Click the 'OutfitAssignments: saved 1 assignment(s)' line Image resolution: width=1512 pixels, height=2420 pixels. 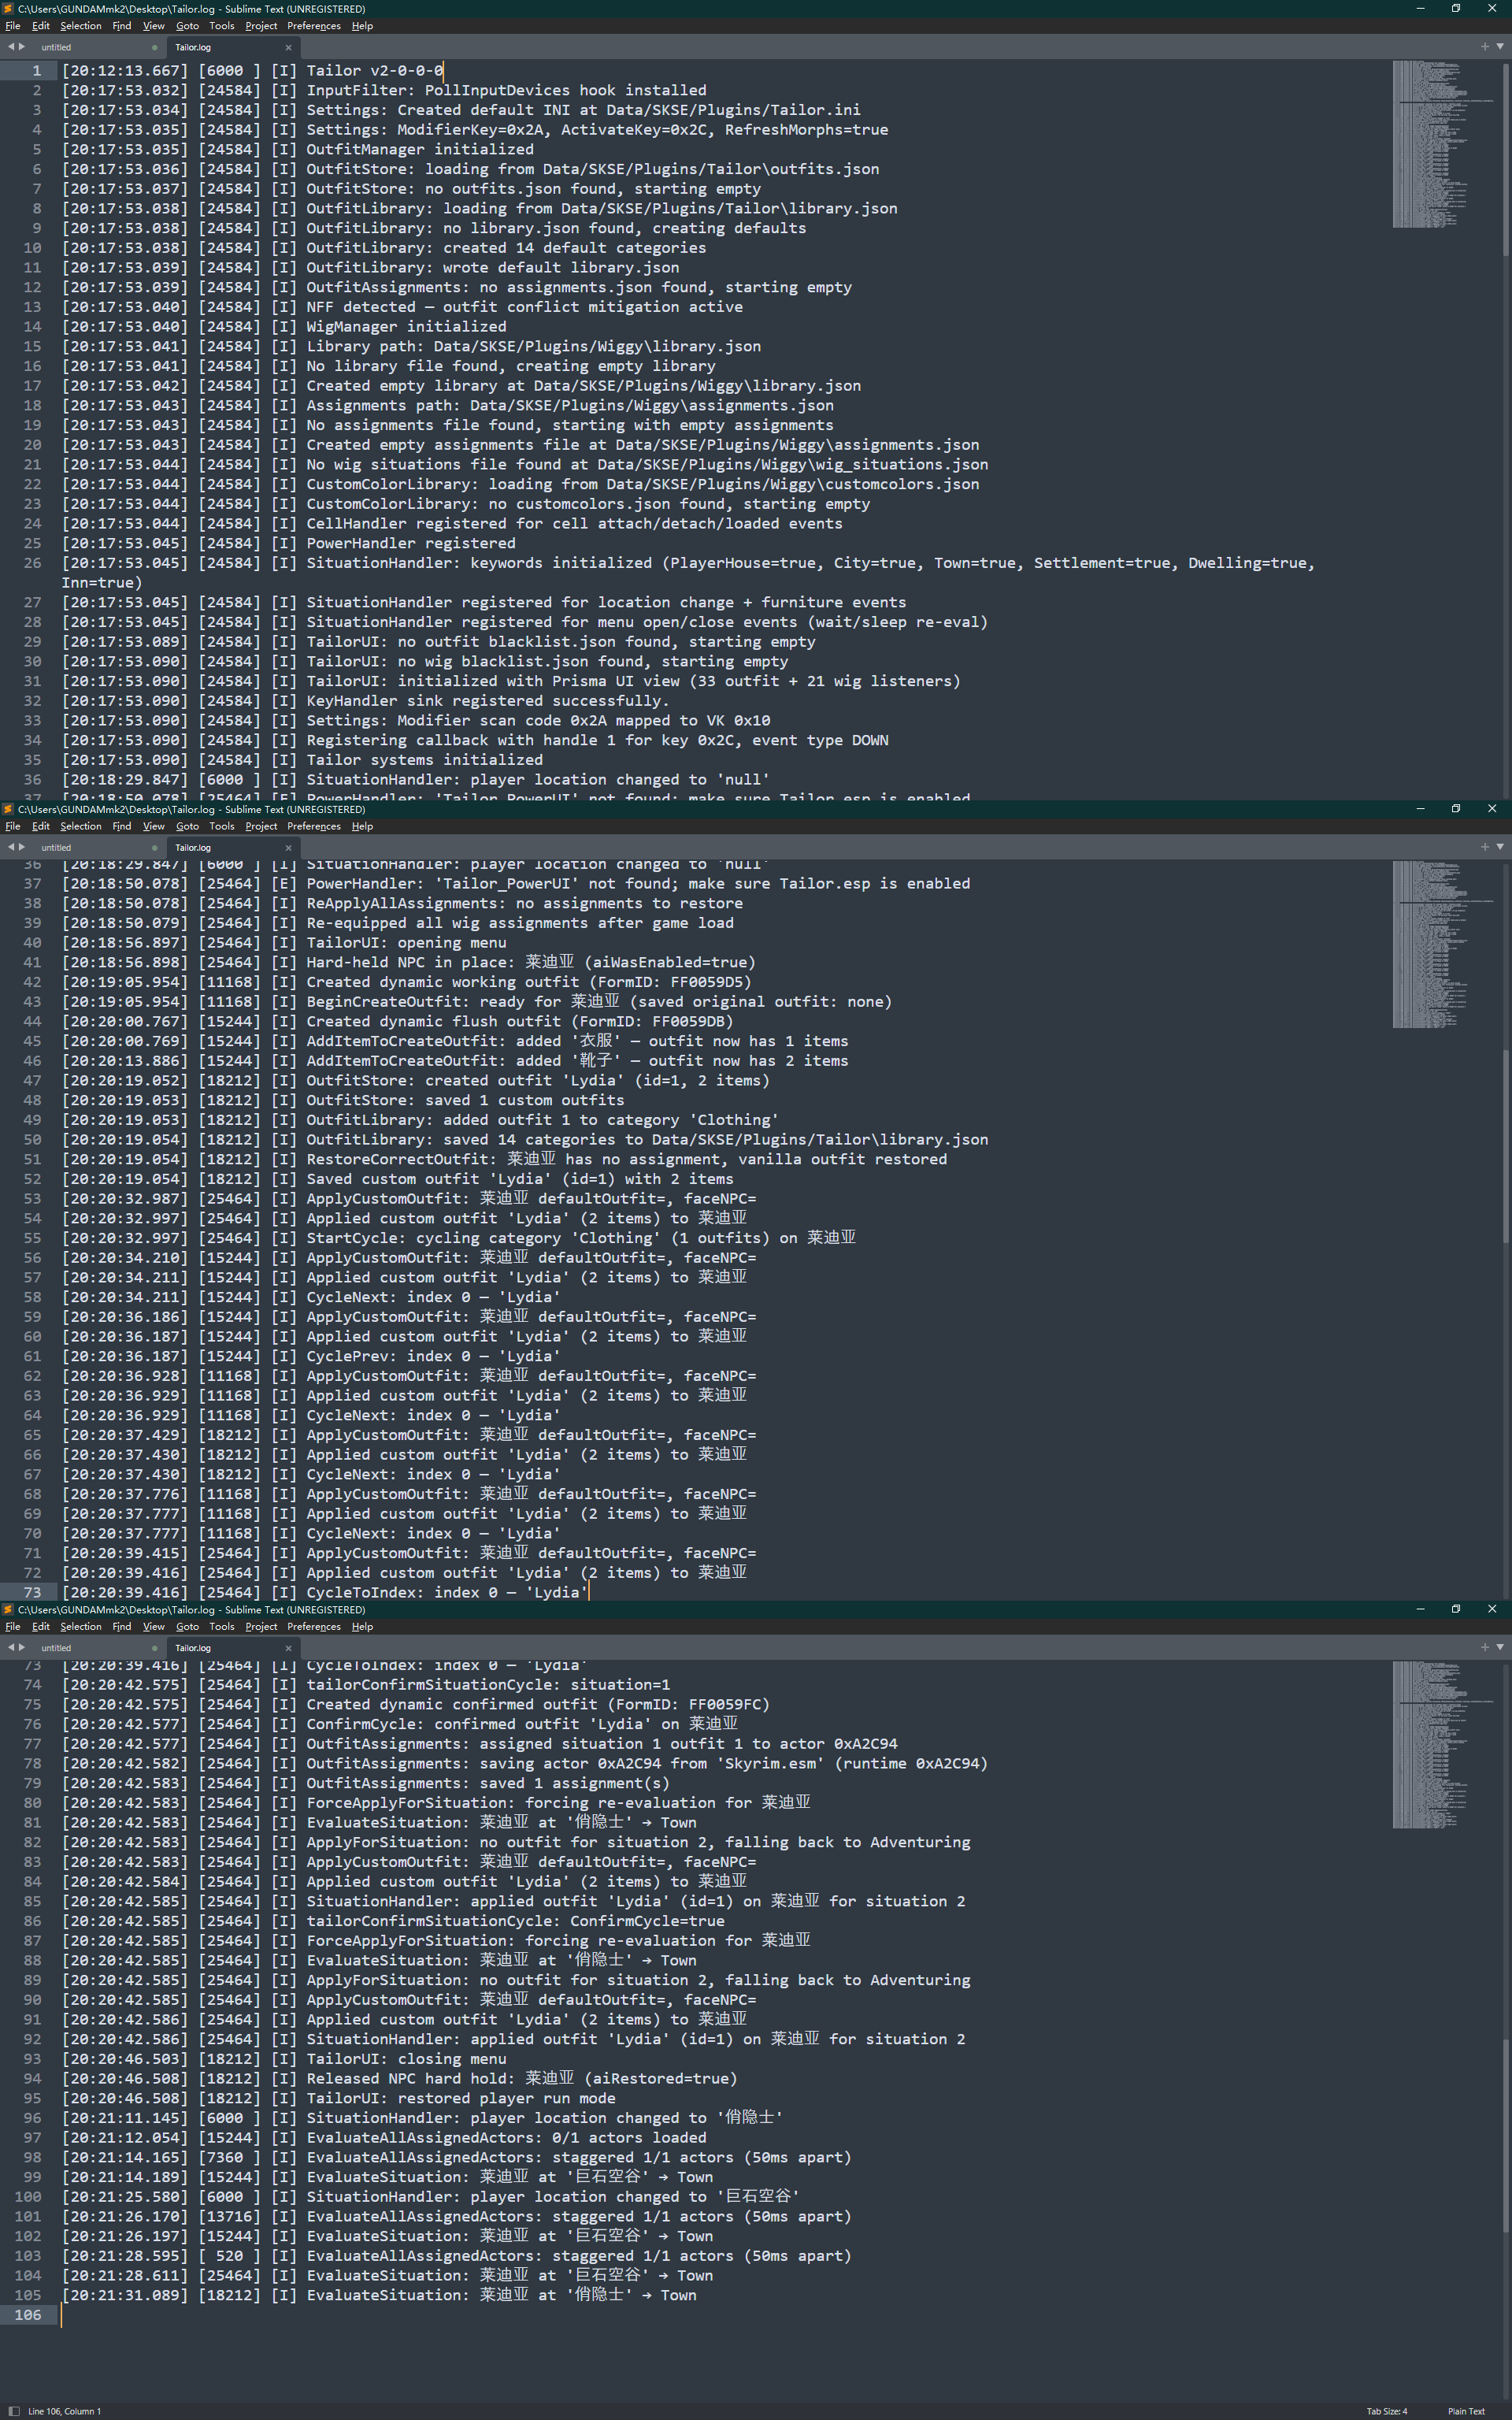click(366, 1783)
